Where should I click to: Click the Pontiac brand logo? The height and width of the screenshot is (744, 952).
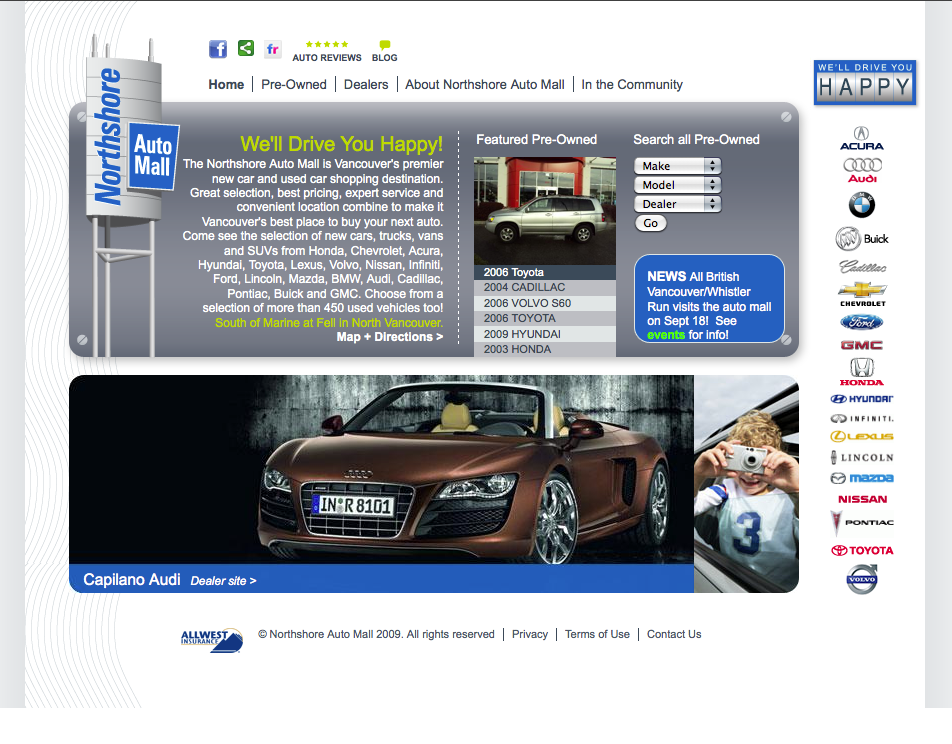(862, 523)
